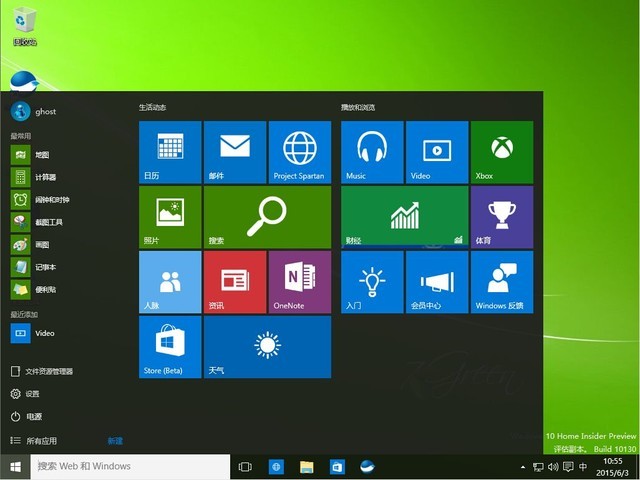The height and width of the screenshot is (480, 640).
Task: Expand 所有应用 (All apps) list
Action: pos(41,441)
